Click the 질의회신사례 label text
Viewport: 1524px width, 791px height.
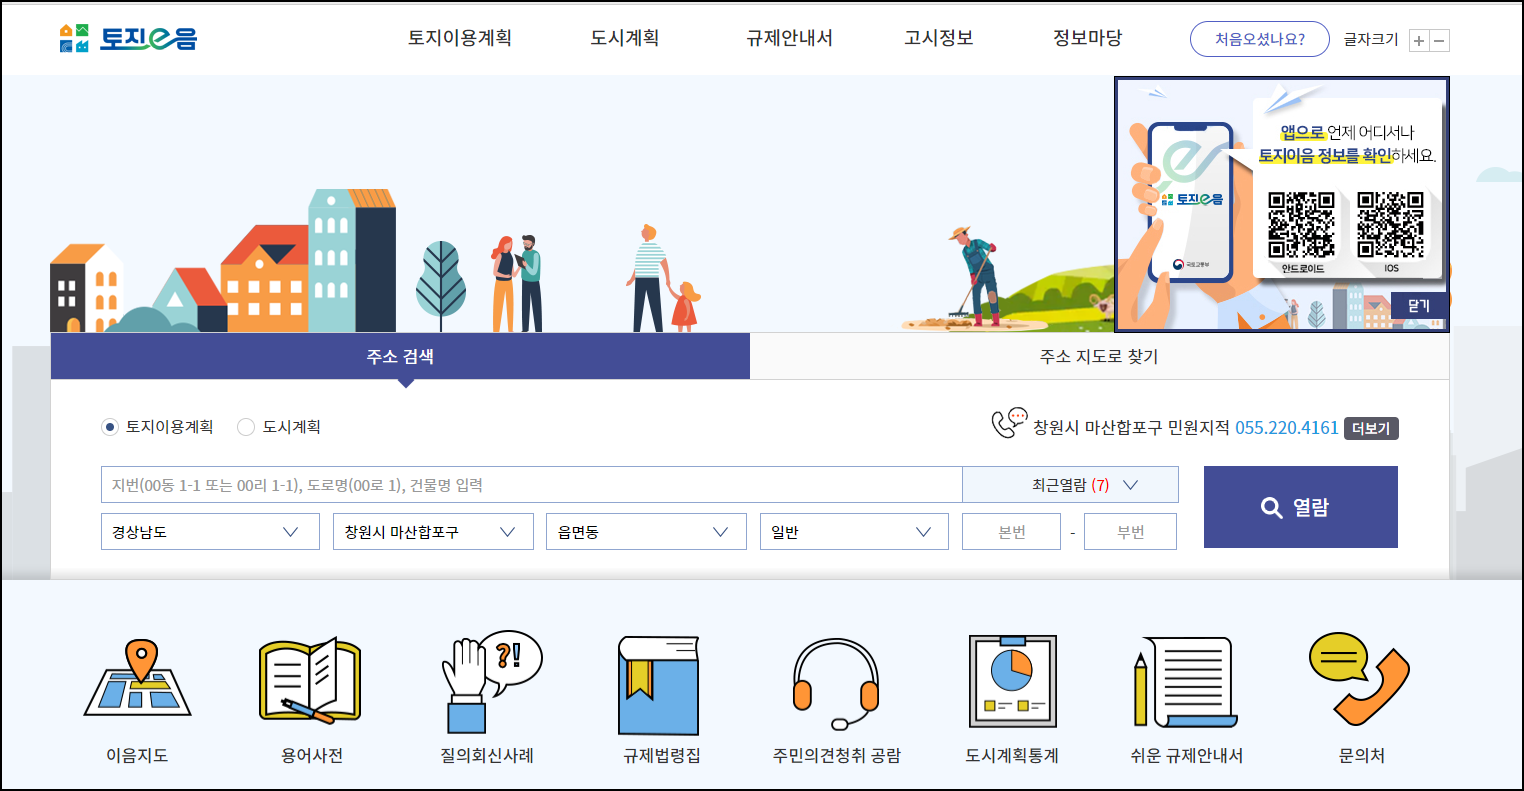(487, 756)
